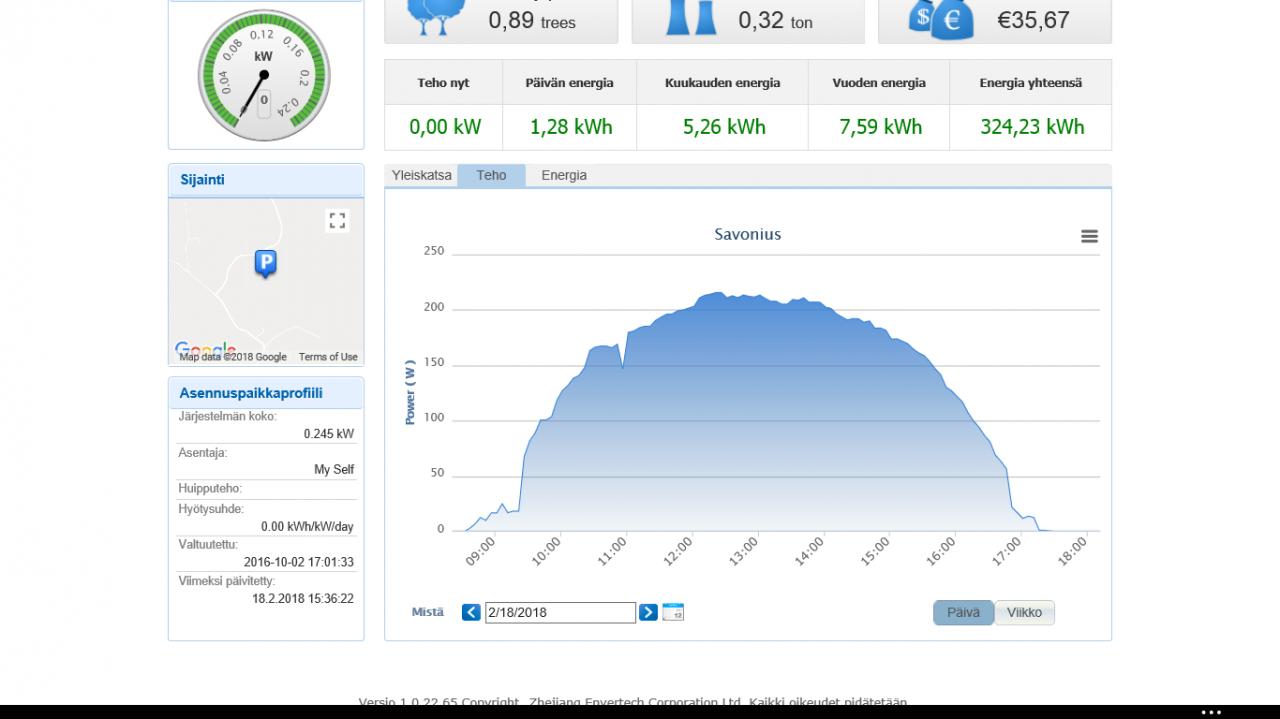Image resolution: width=1280 pixels, height=719 pixels.
Task: Click the trees planted icon
Action: pyautogui.click(x=436, y=18)
